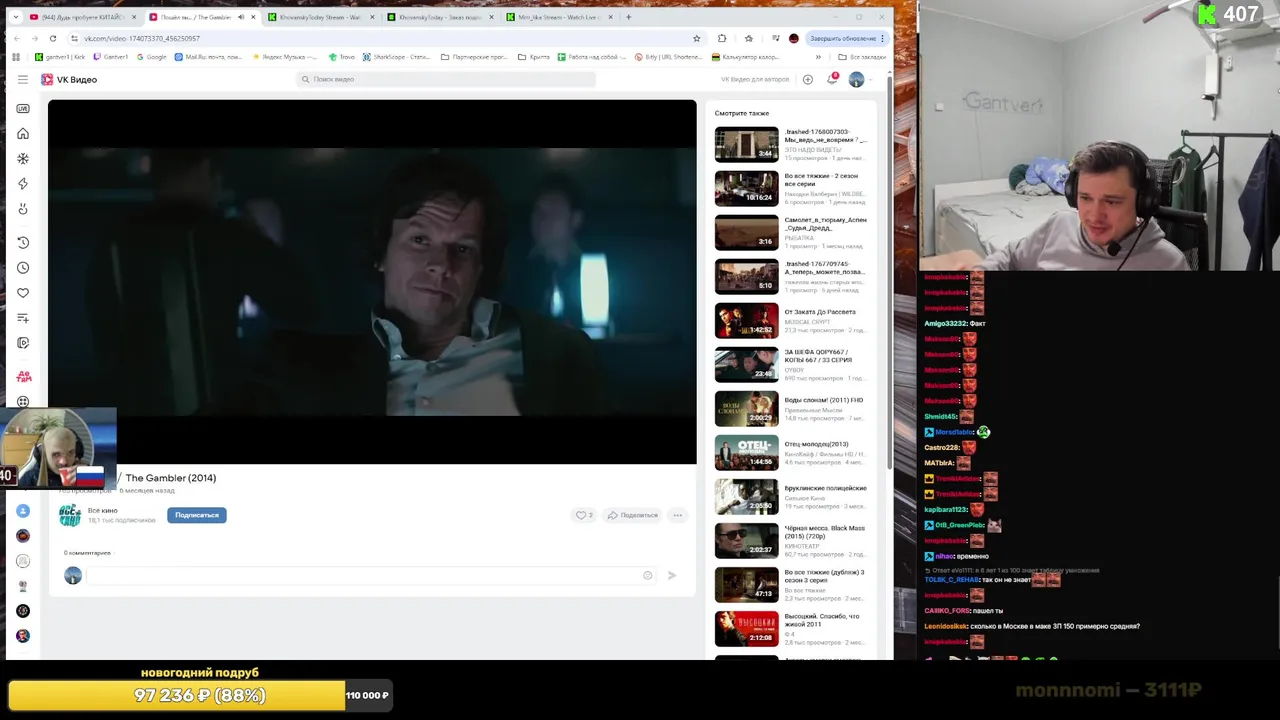1280x720 pixels.
Task: Go to the home sidebar icon
Action: [x=23, y=134]
